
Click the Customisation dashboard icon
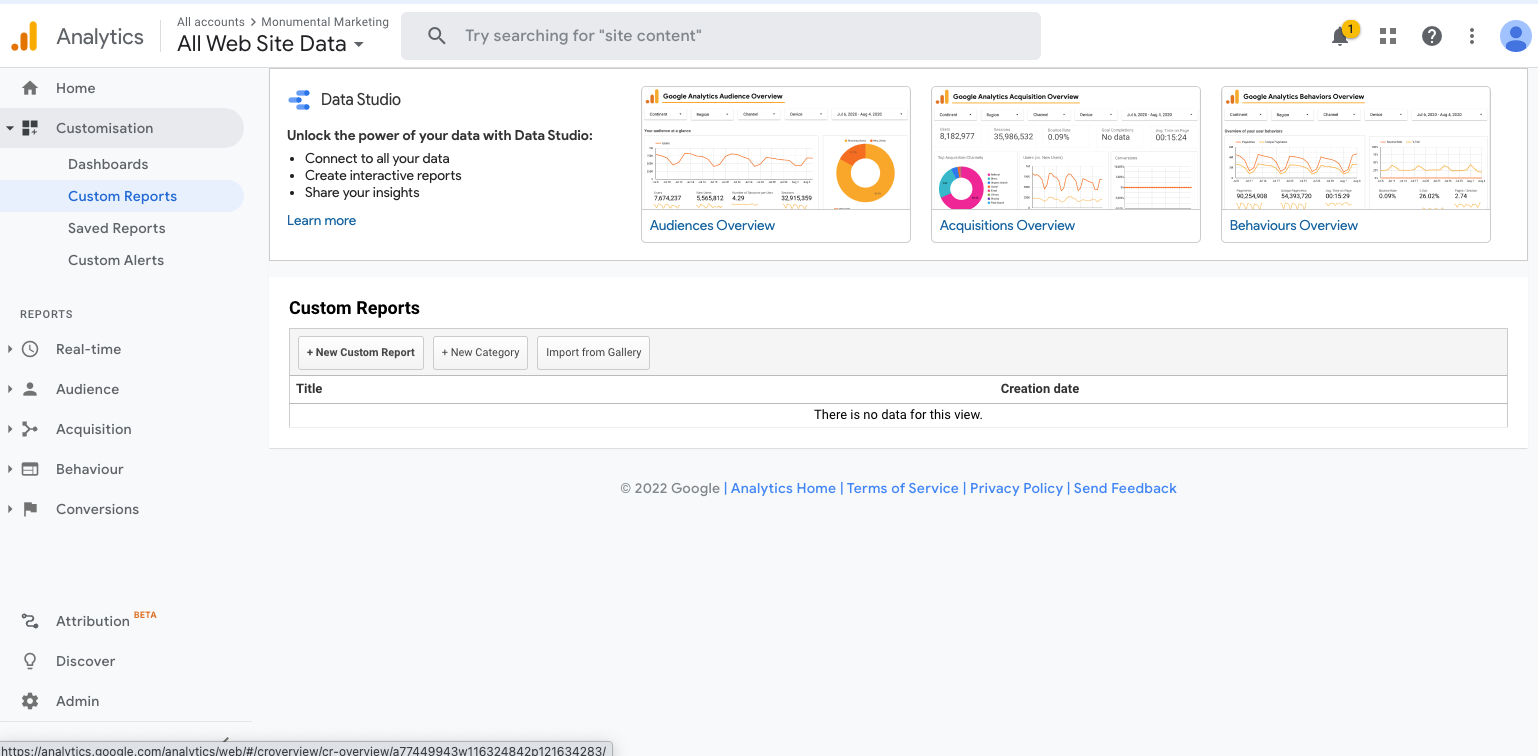(x=30, y=128)
